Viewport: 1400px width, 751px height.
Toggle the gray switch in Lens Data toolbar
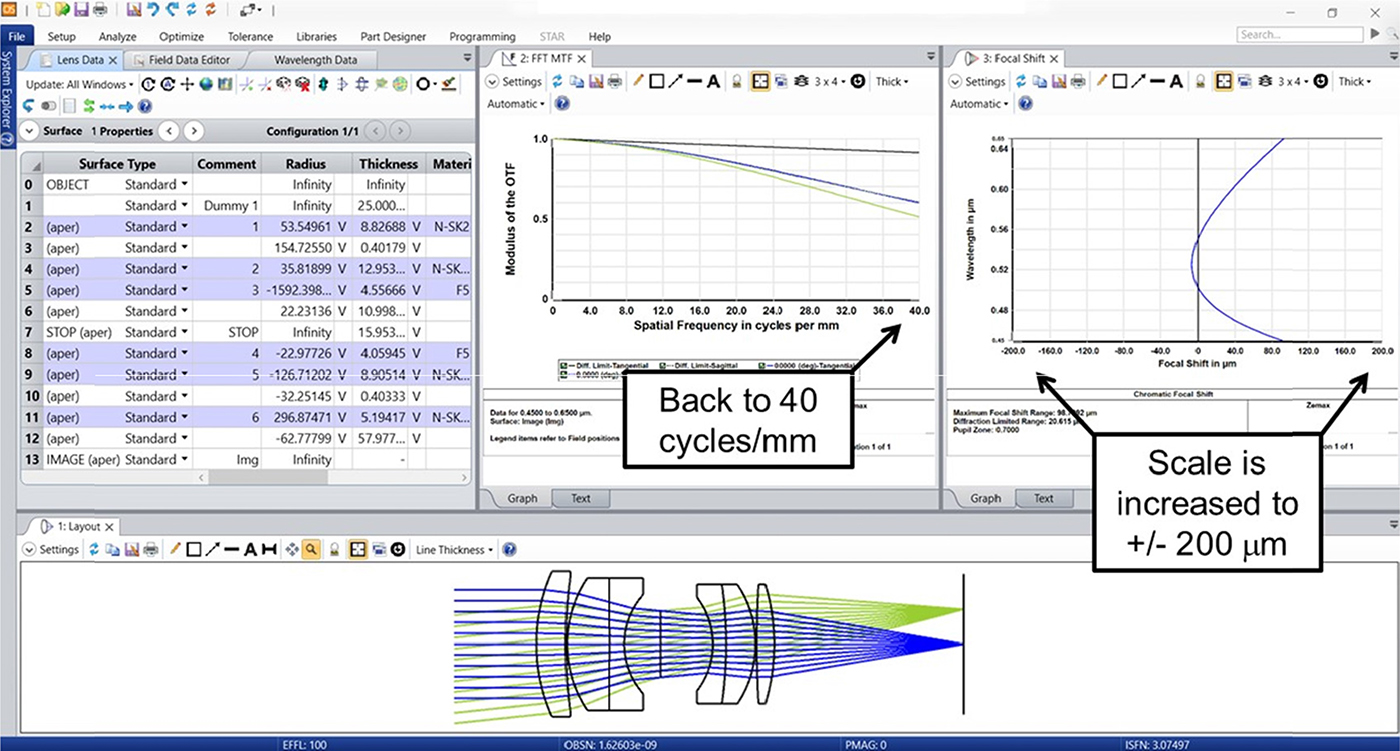(49, 106)
